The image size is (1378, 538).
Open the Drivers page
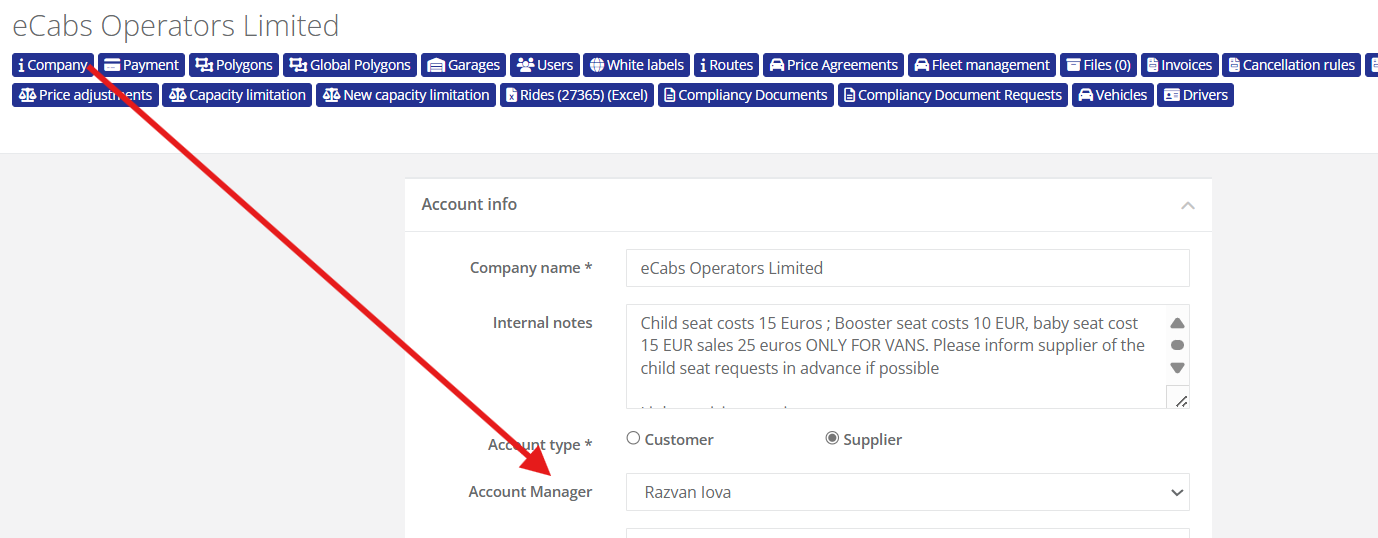click(x=1195, y=95)
